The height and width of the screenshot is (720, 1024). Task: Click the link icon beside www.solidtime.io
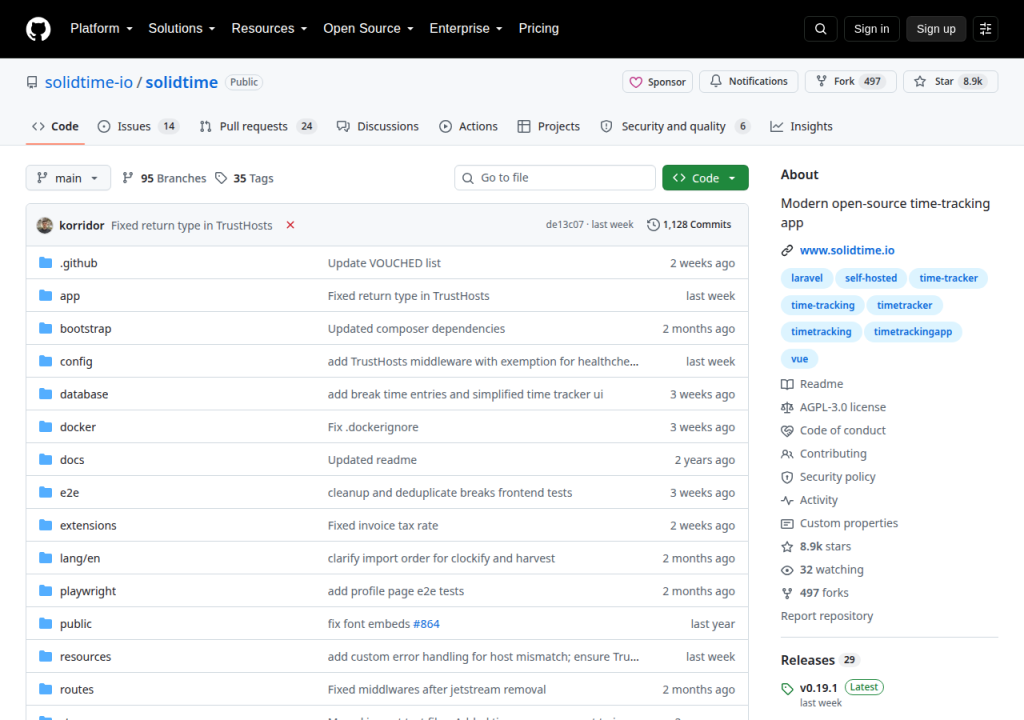[787, 250]
